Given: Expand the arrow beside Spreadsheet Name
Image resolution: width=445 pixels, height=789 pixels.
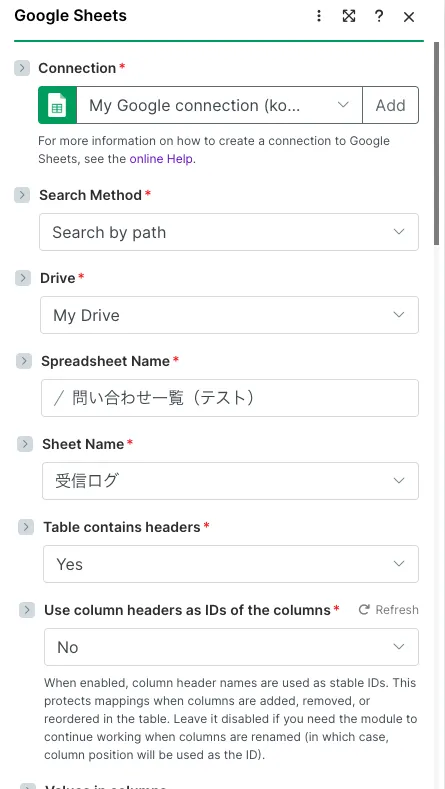Looking at the screenshot, I should point(24,361).
